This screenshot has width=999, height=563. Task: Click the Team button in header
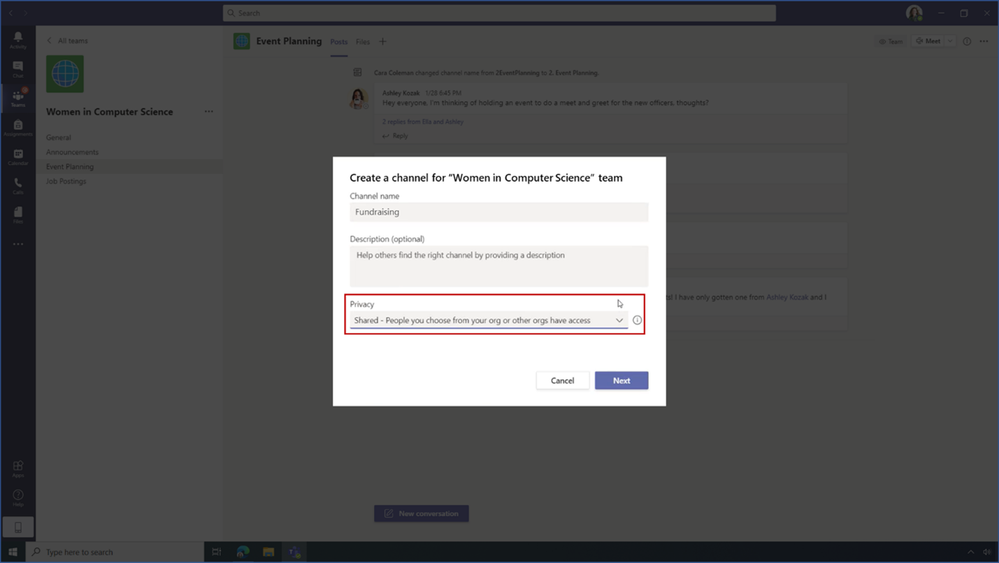pos(891,41)
